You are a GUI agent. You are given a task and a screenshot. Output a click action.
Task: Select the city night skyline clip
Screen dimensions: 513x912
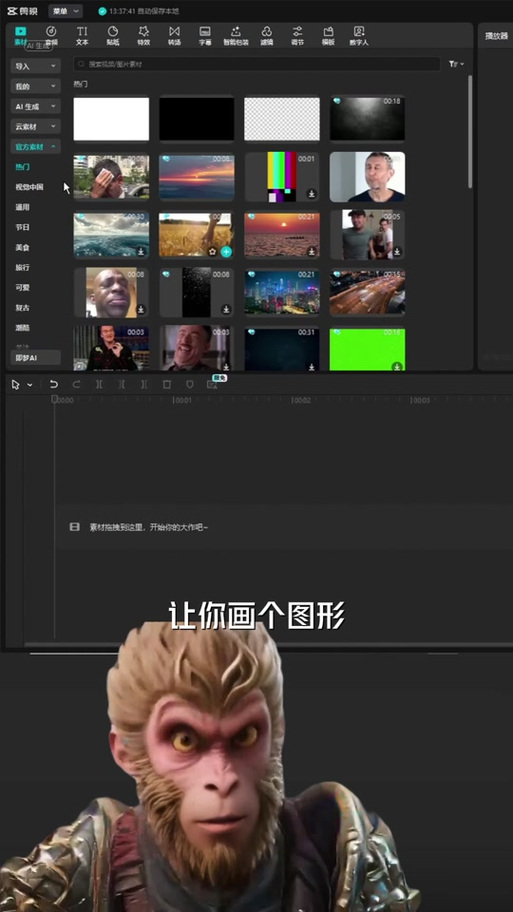click(x=282, y=292)
